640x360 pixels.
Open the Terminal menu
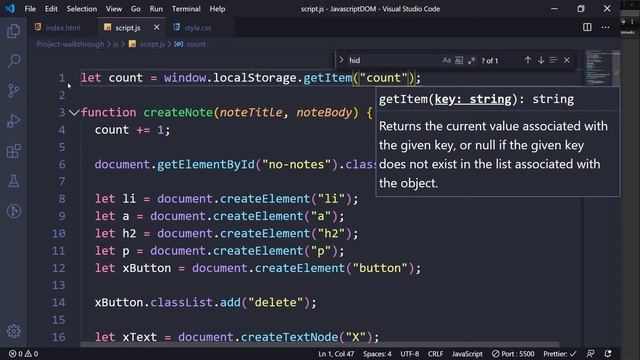(x=186, y=9)
